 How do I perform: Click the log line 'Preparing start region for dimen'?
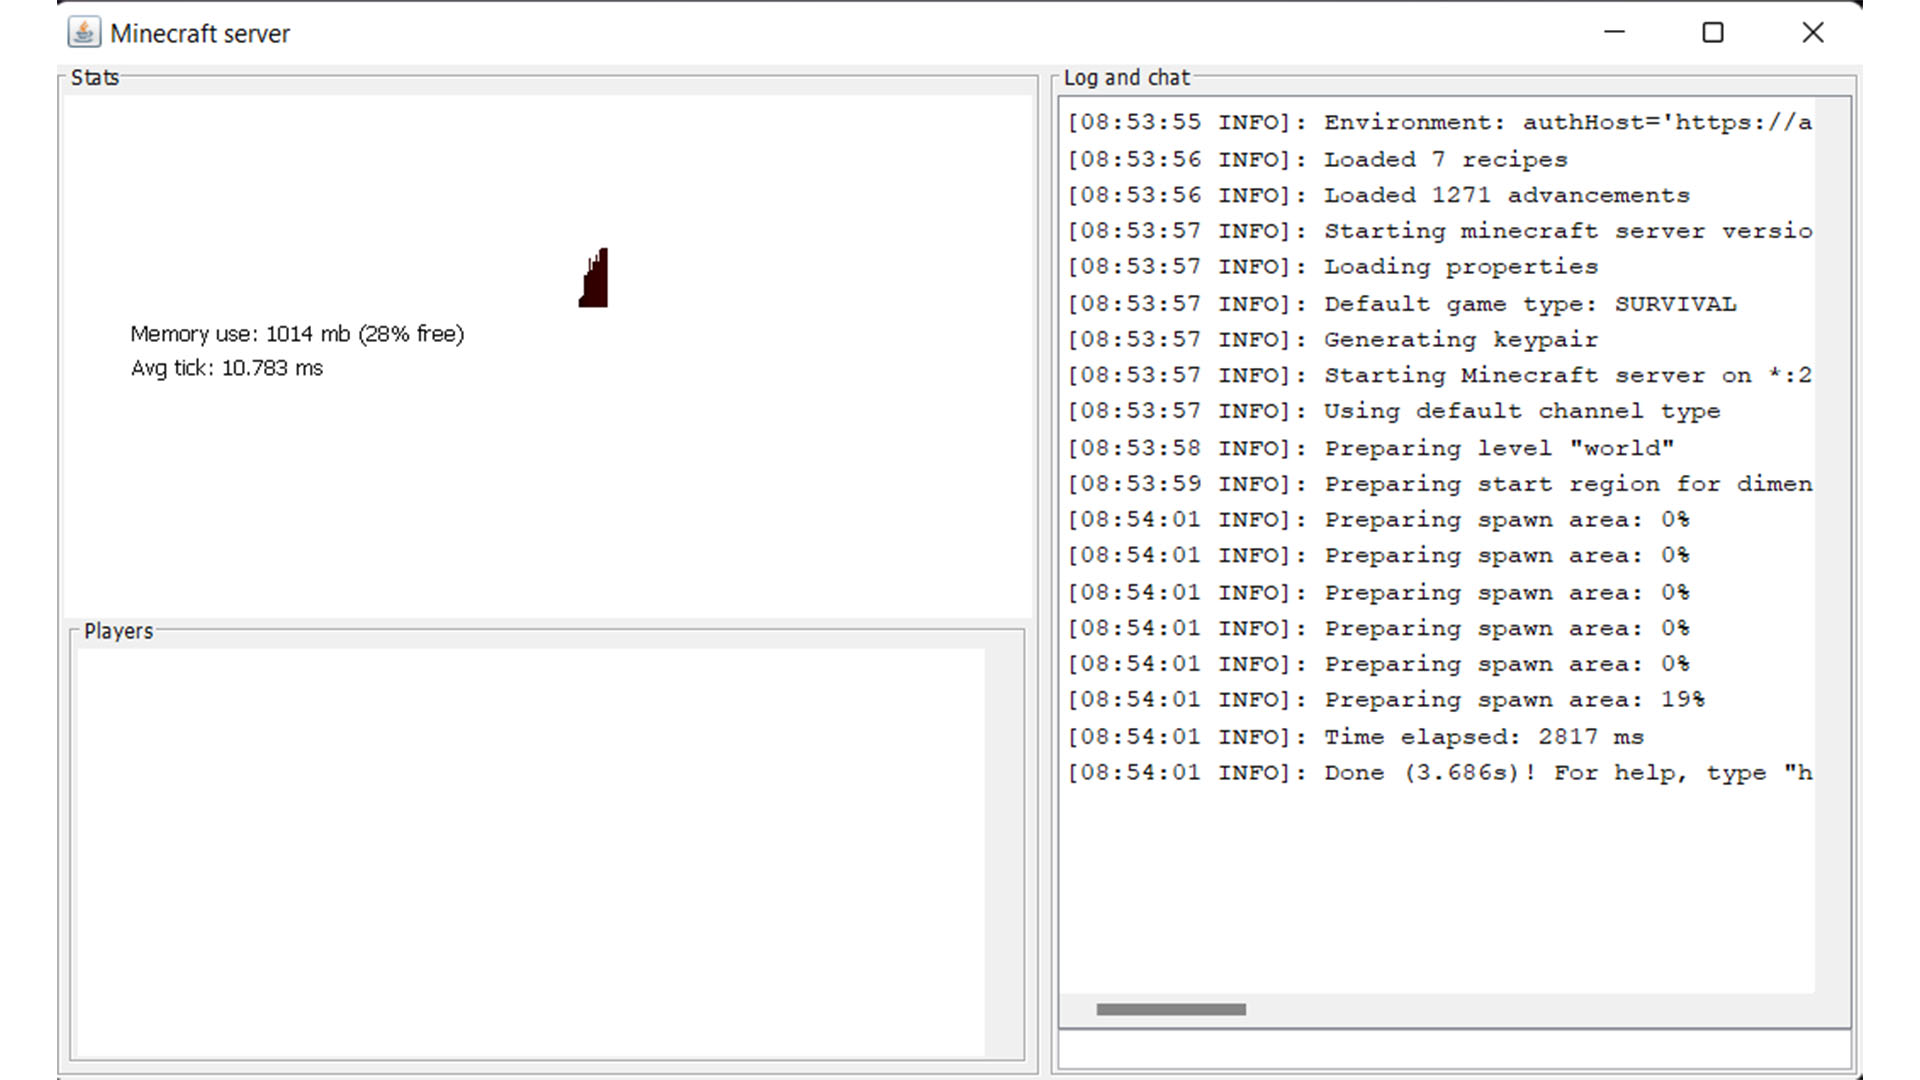click(x=1439, y=484)
